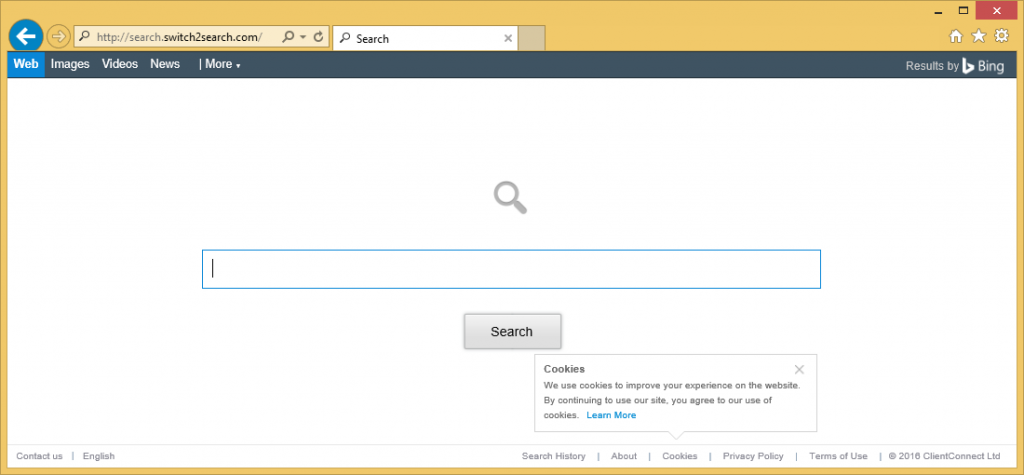The height and width of the screenshot is (475, 1024).
Task: Switch to the Videos tab
Action: 120,64
